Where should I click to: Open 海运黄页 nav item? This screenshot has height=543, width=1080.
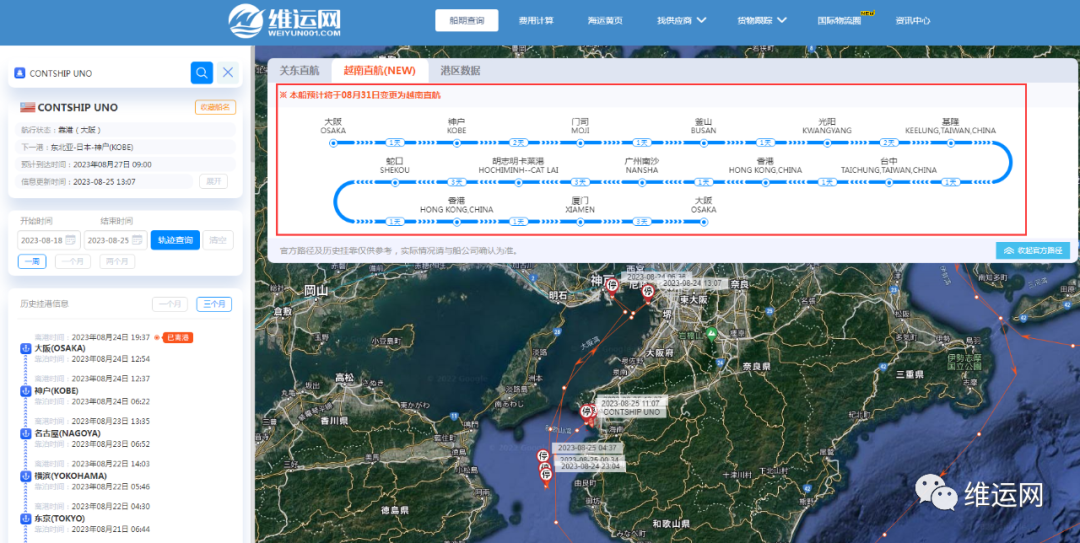(605, 21)
